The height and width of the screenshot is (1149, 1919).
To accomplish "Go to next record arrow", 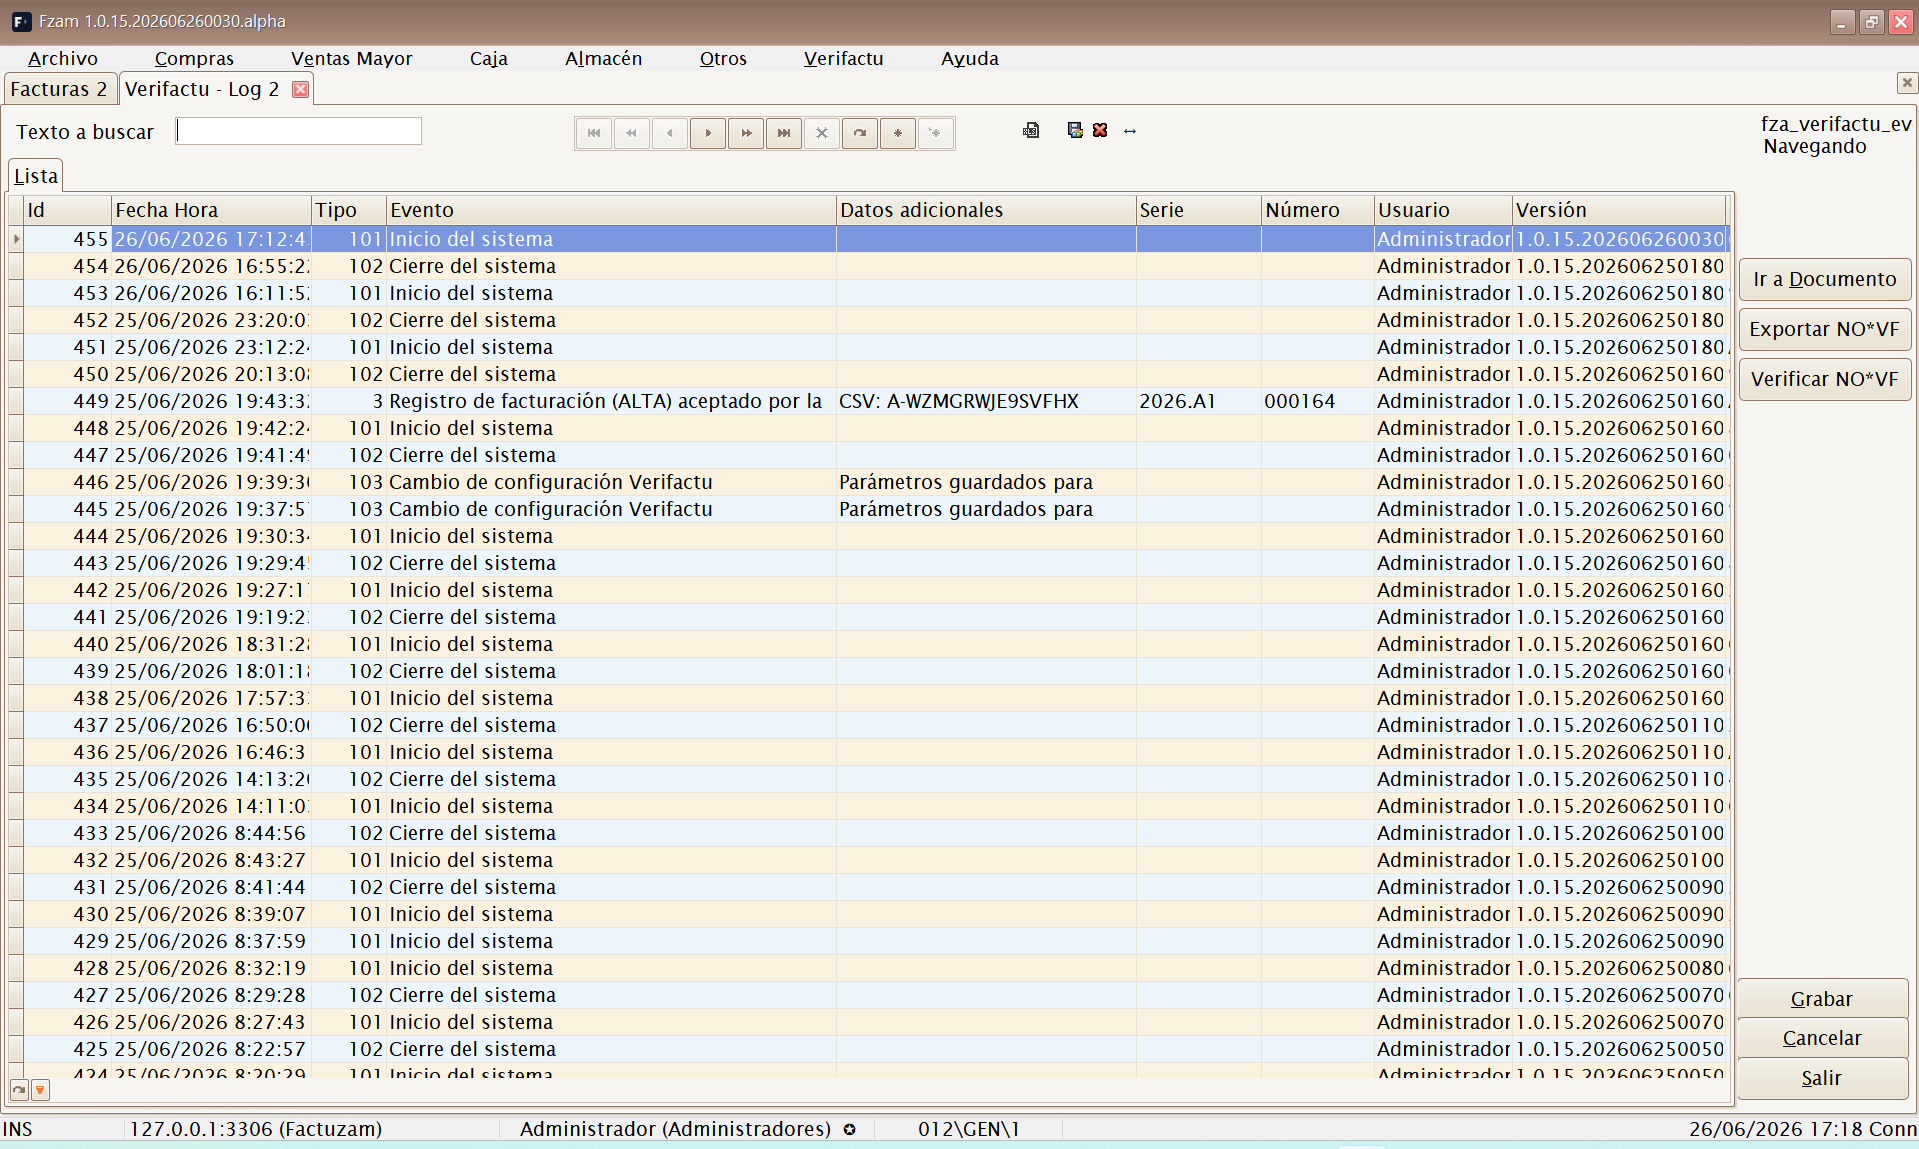I will (708, 133).
